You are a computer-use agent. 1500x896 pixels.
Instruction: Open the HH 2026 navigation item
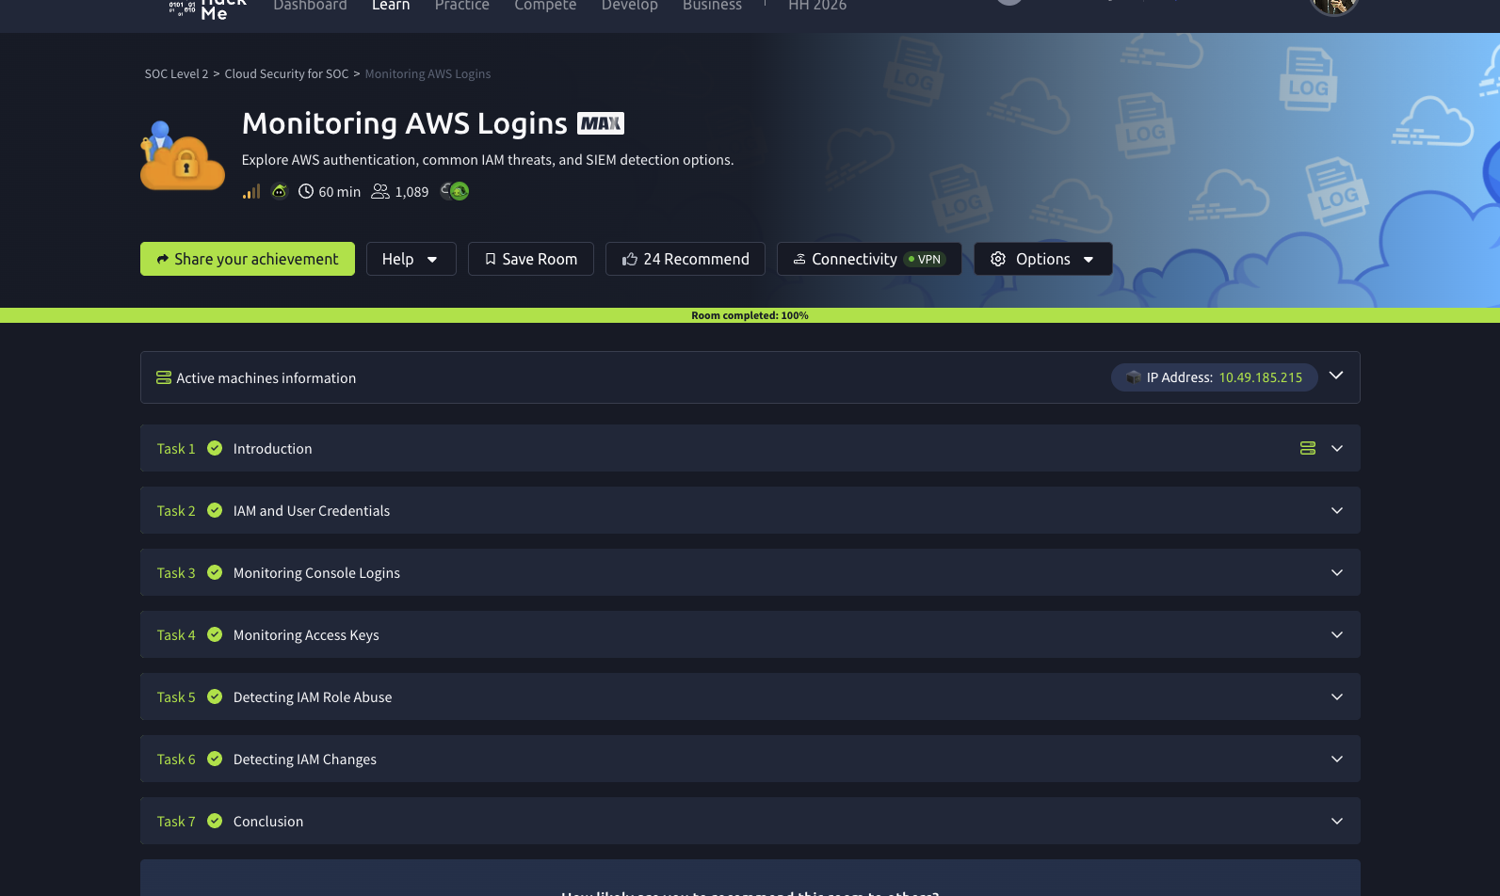[817, 5]
